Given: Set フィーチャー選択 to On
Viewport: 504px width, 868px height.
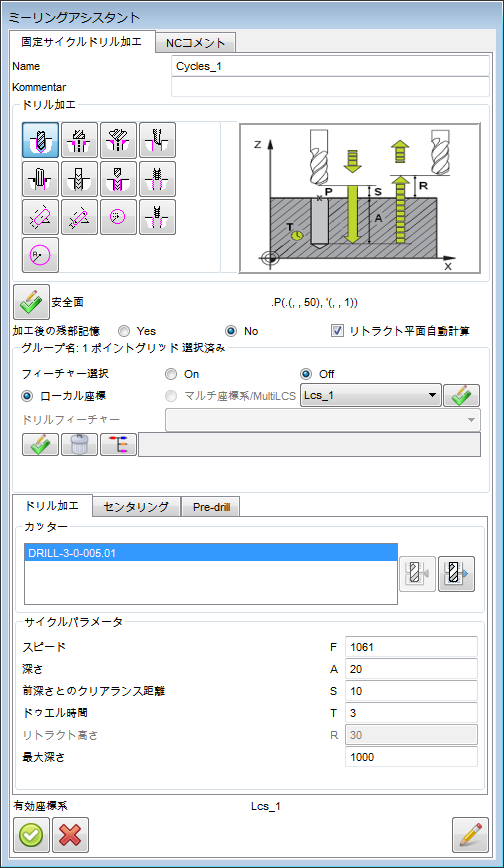Looking at the screenshot, I should pos(171,374).
